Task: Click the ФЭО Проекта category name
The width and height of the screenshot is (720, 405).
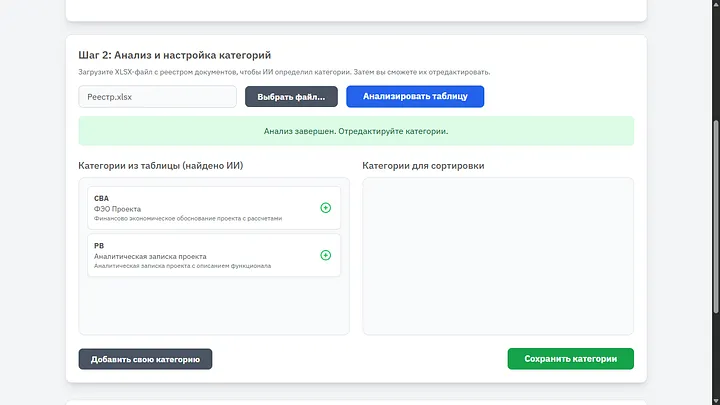Action: [117, 209]
